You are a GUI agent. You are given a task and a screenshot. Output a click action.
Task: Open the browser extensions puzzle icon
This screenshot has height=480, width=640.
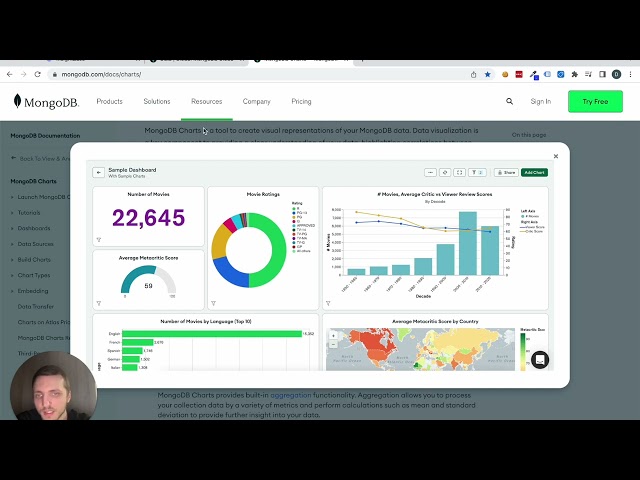pyautogui.click(x=575, y=74)
